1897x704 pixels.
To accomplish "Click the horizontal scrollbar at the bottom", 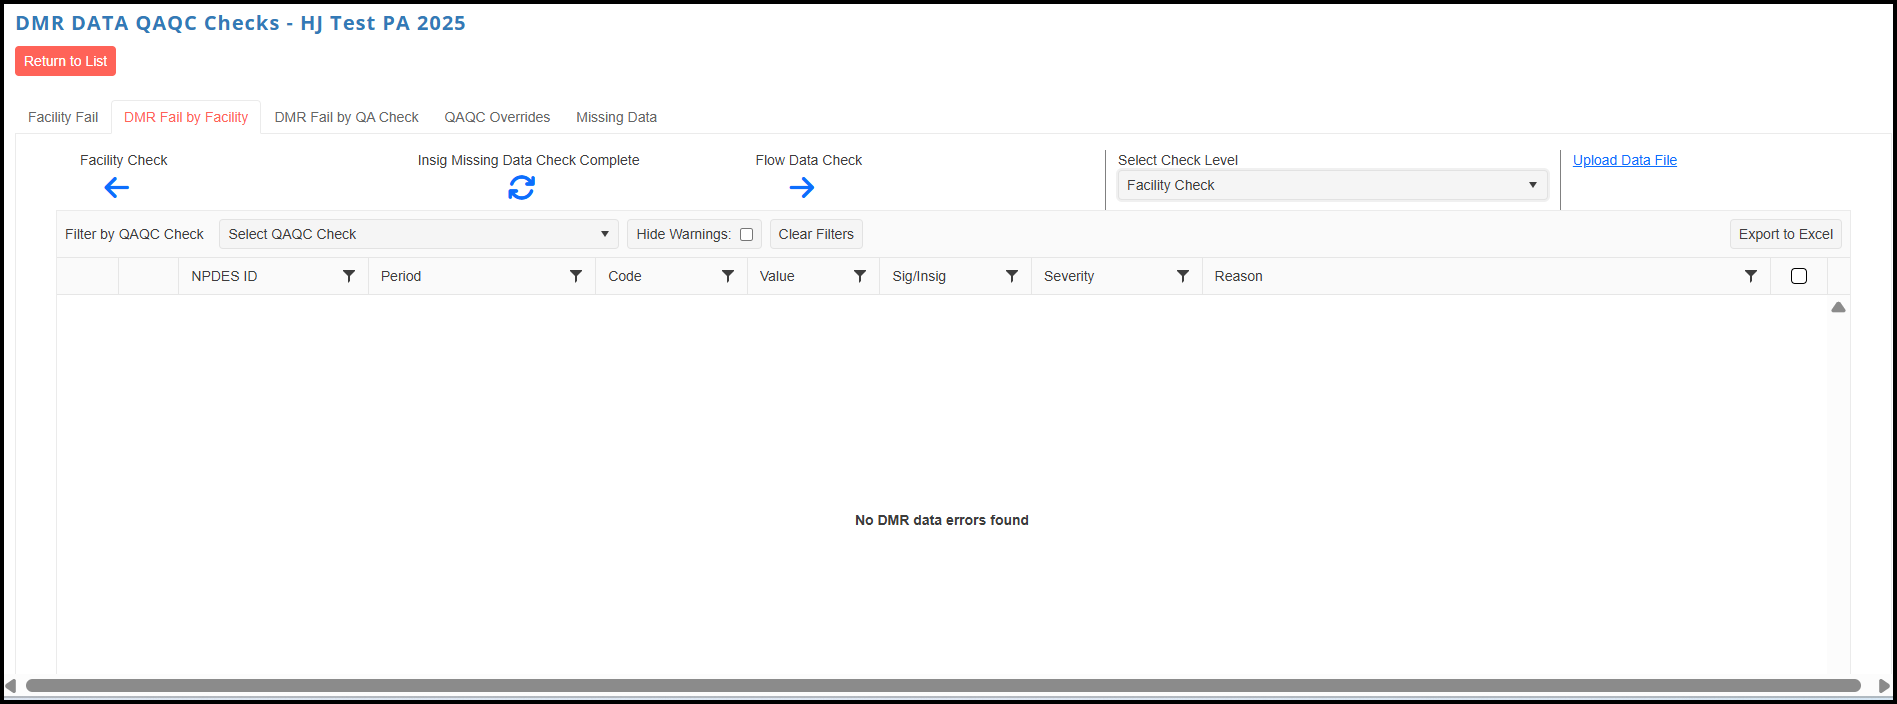I will (943, 686).
